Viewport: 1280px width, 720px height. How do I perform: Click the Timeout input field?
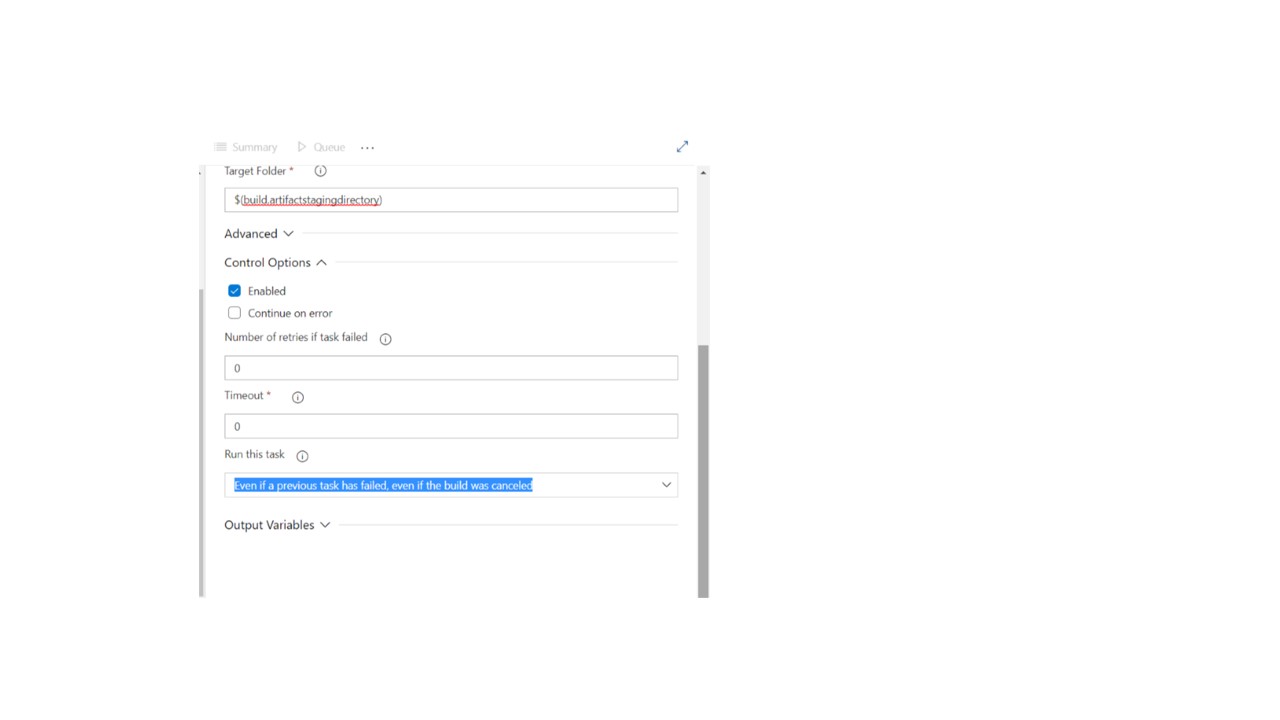(x=451, y=426)
